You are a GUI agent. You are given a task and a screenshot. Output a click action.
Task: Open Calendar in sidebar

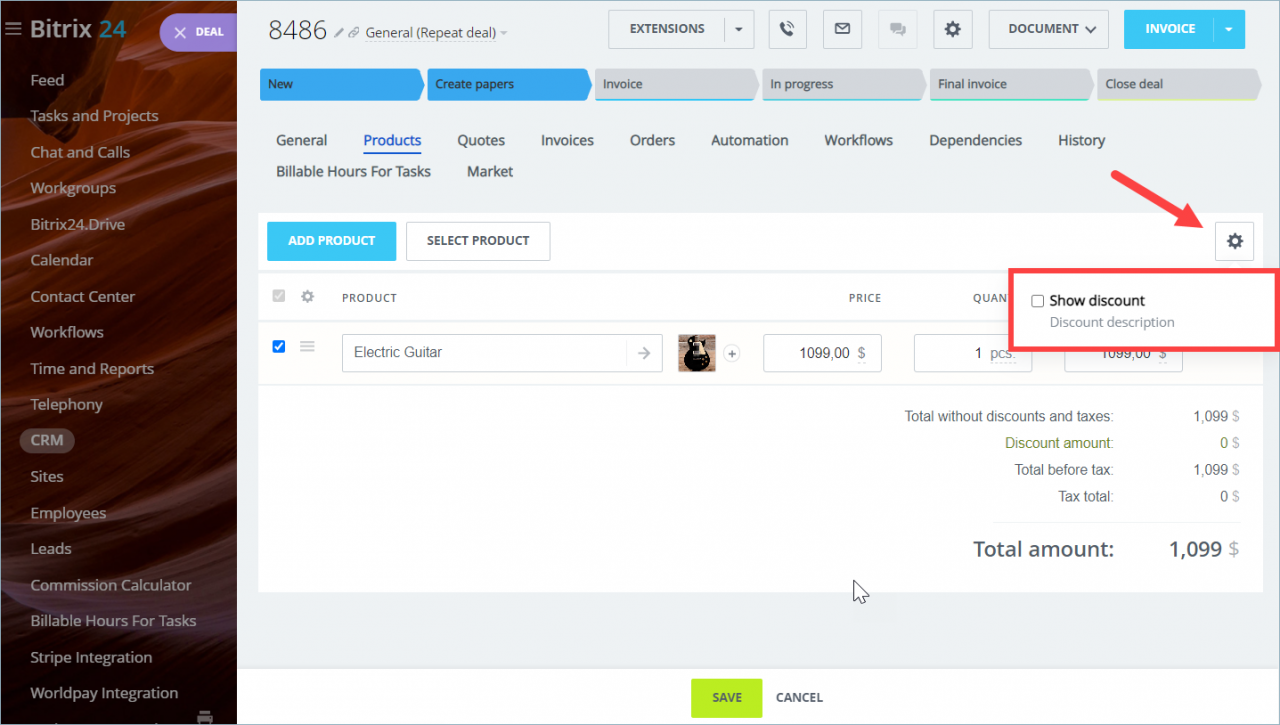tap(62, 260)
